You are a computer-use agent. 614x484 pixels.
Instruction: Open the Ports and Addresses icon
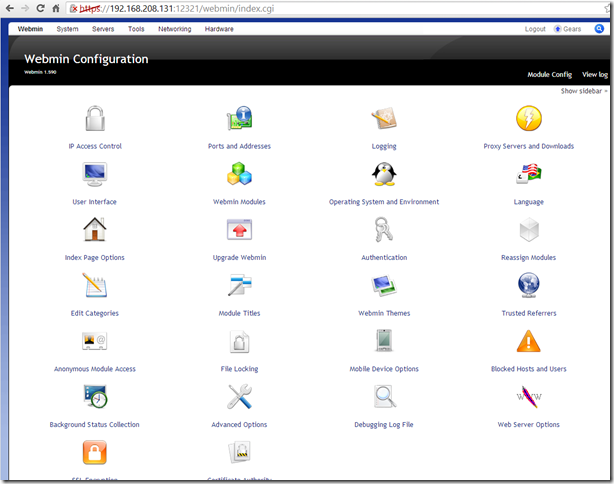pyautogui.click(x=239, y=118)
